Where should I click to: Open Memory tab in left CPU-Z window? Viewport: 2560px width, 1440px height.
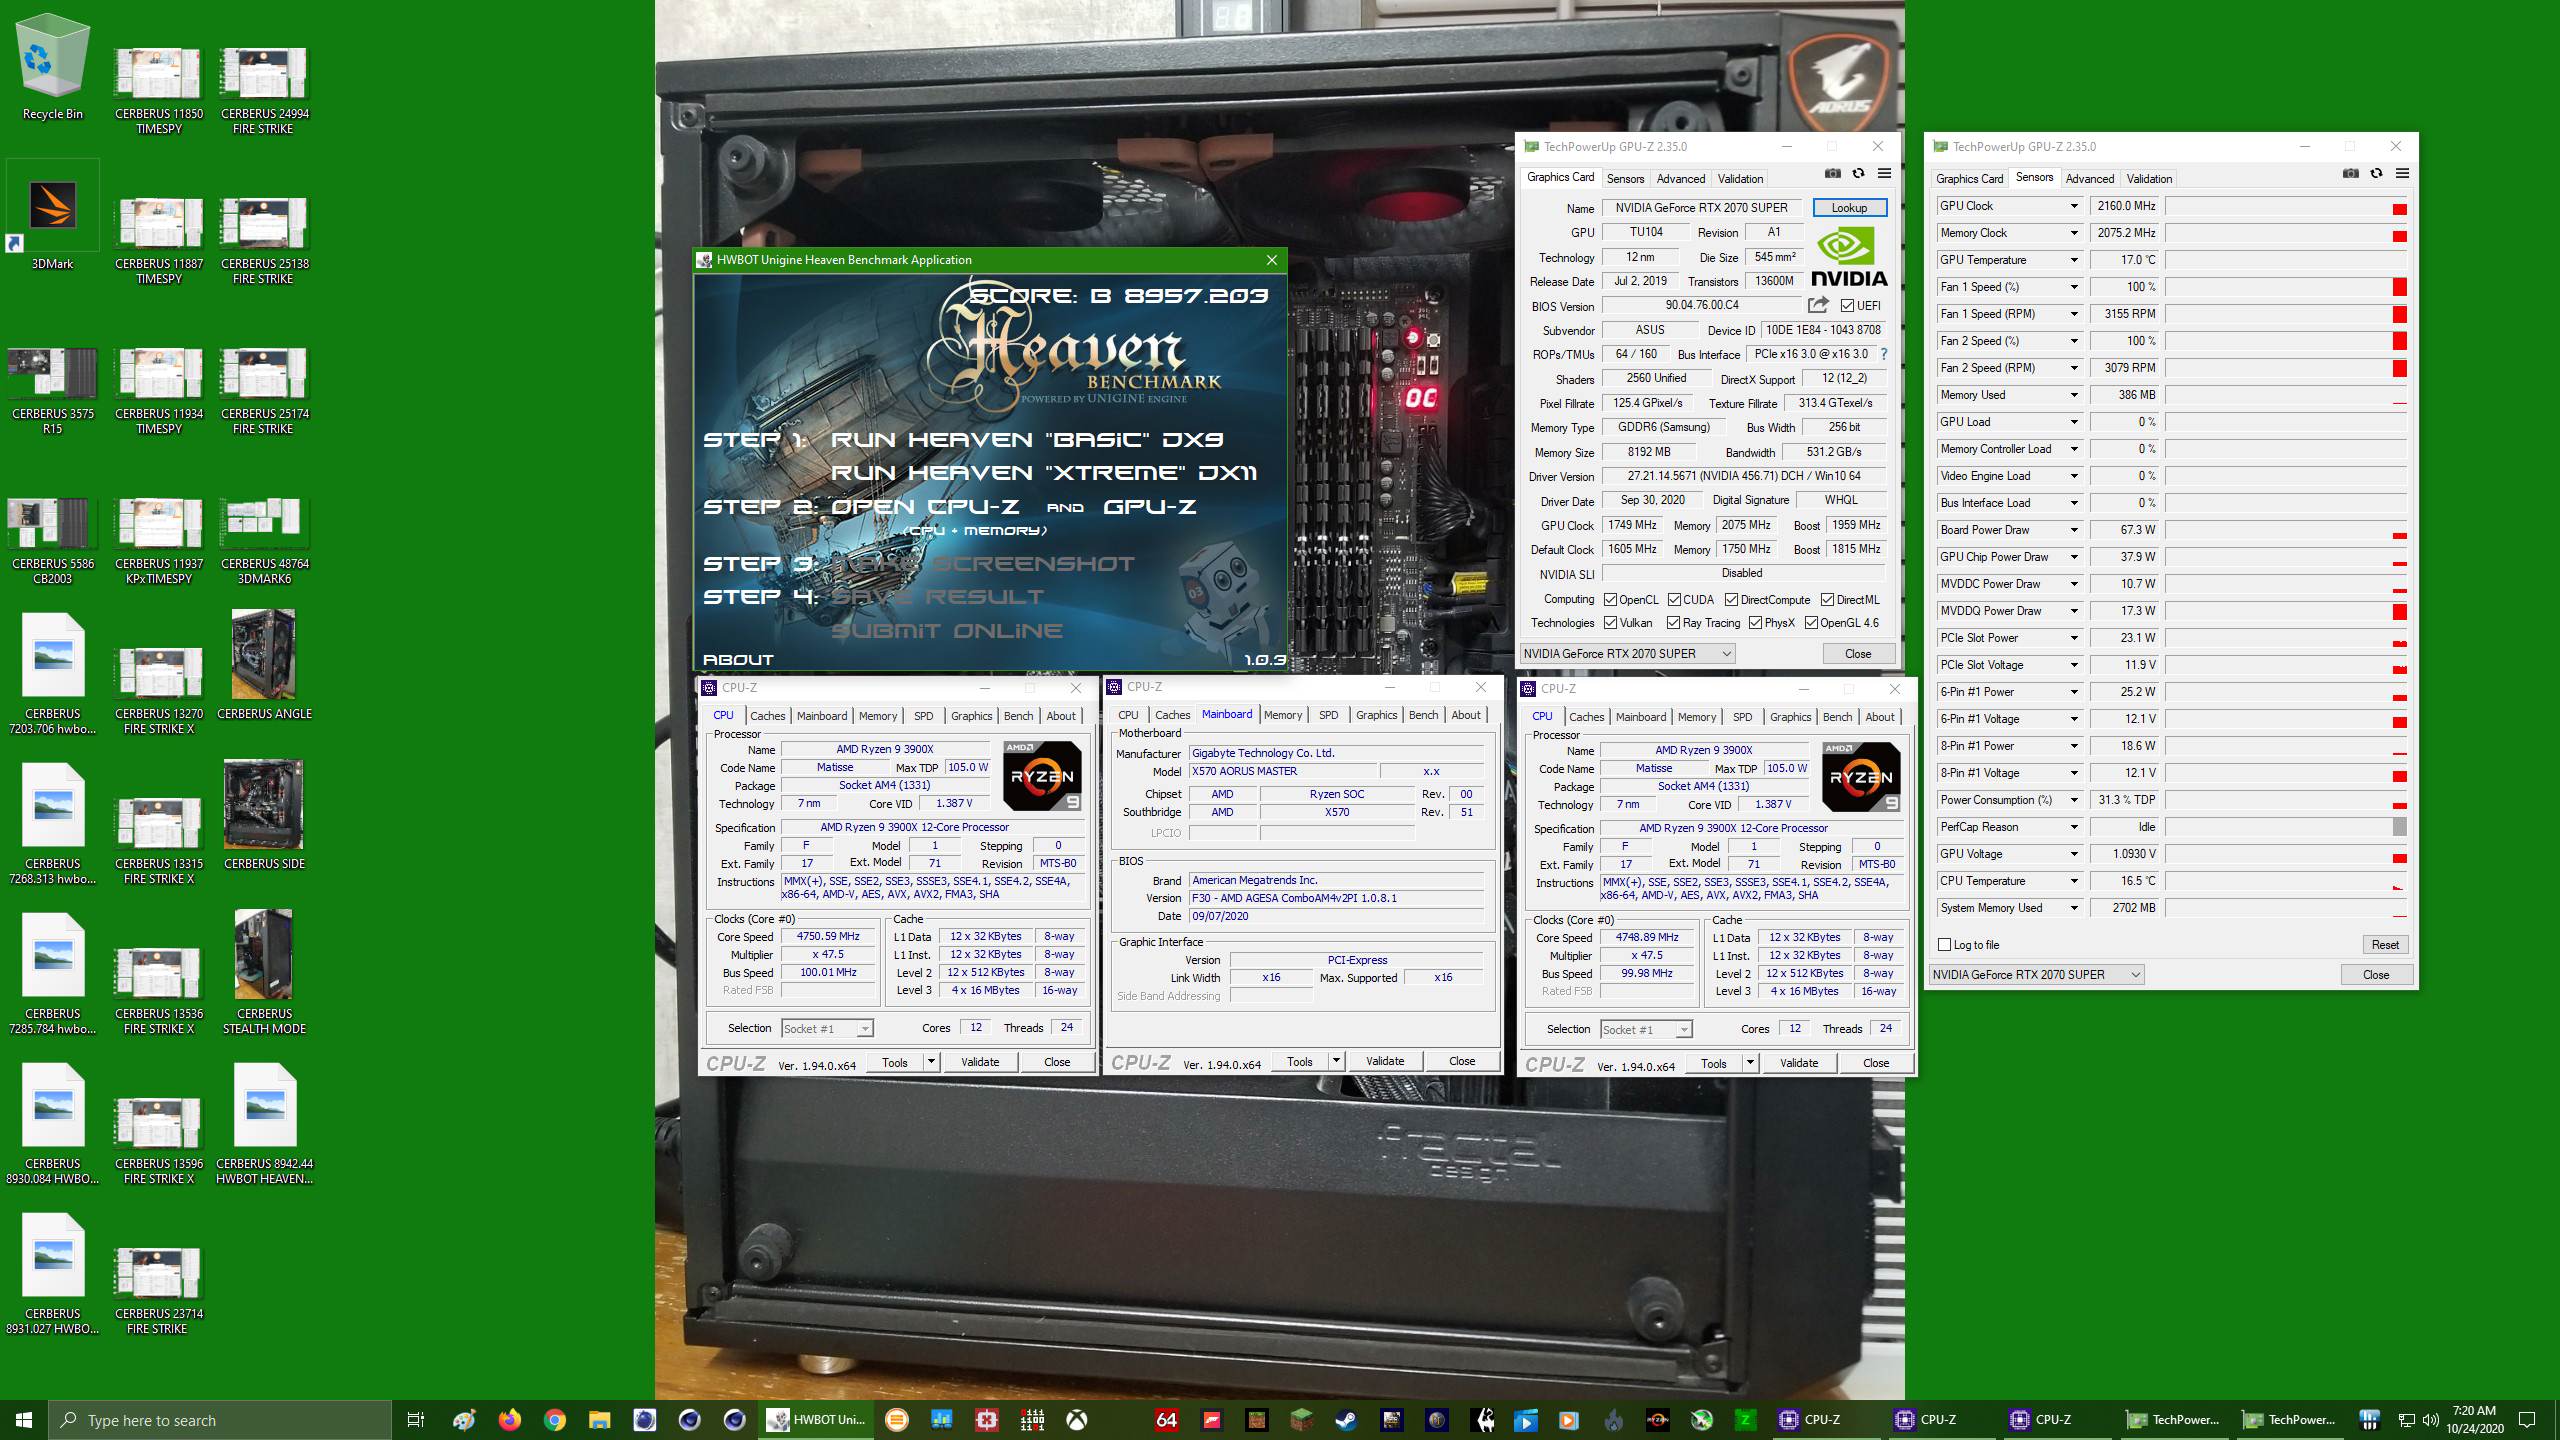[877, 716]
